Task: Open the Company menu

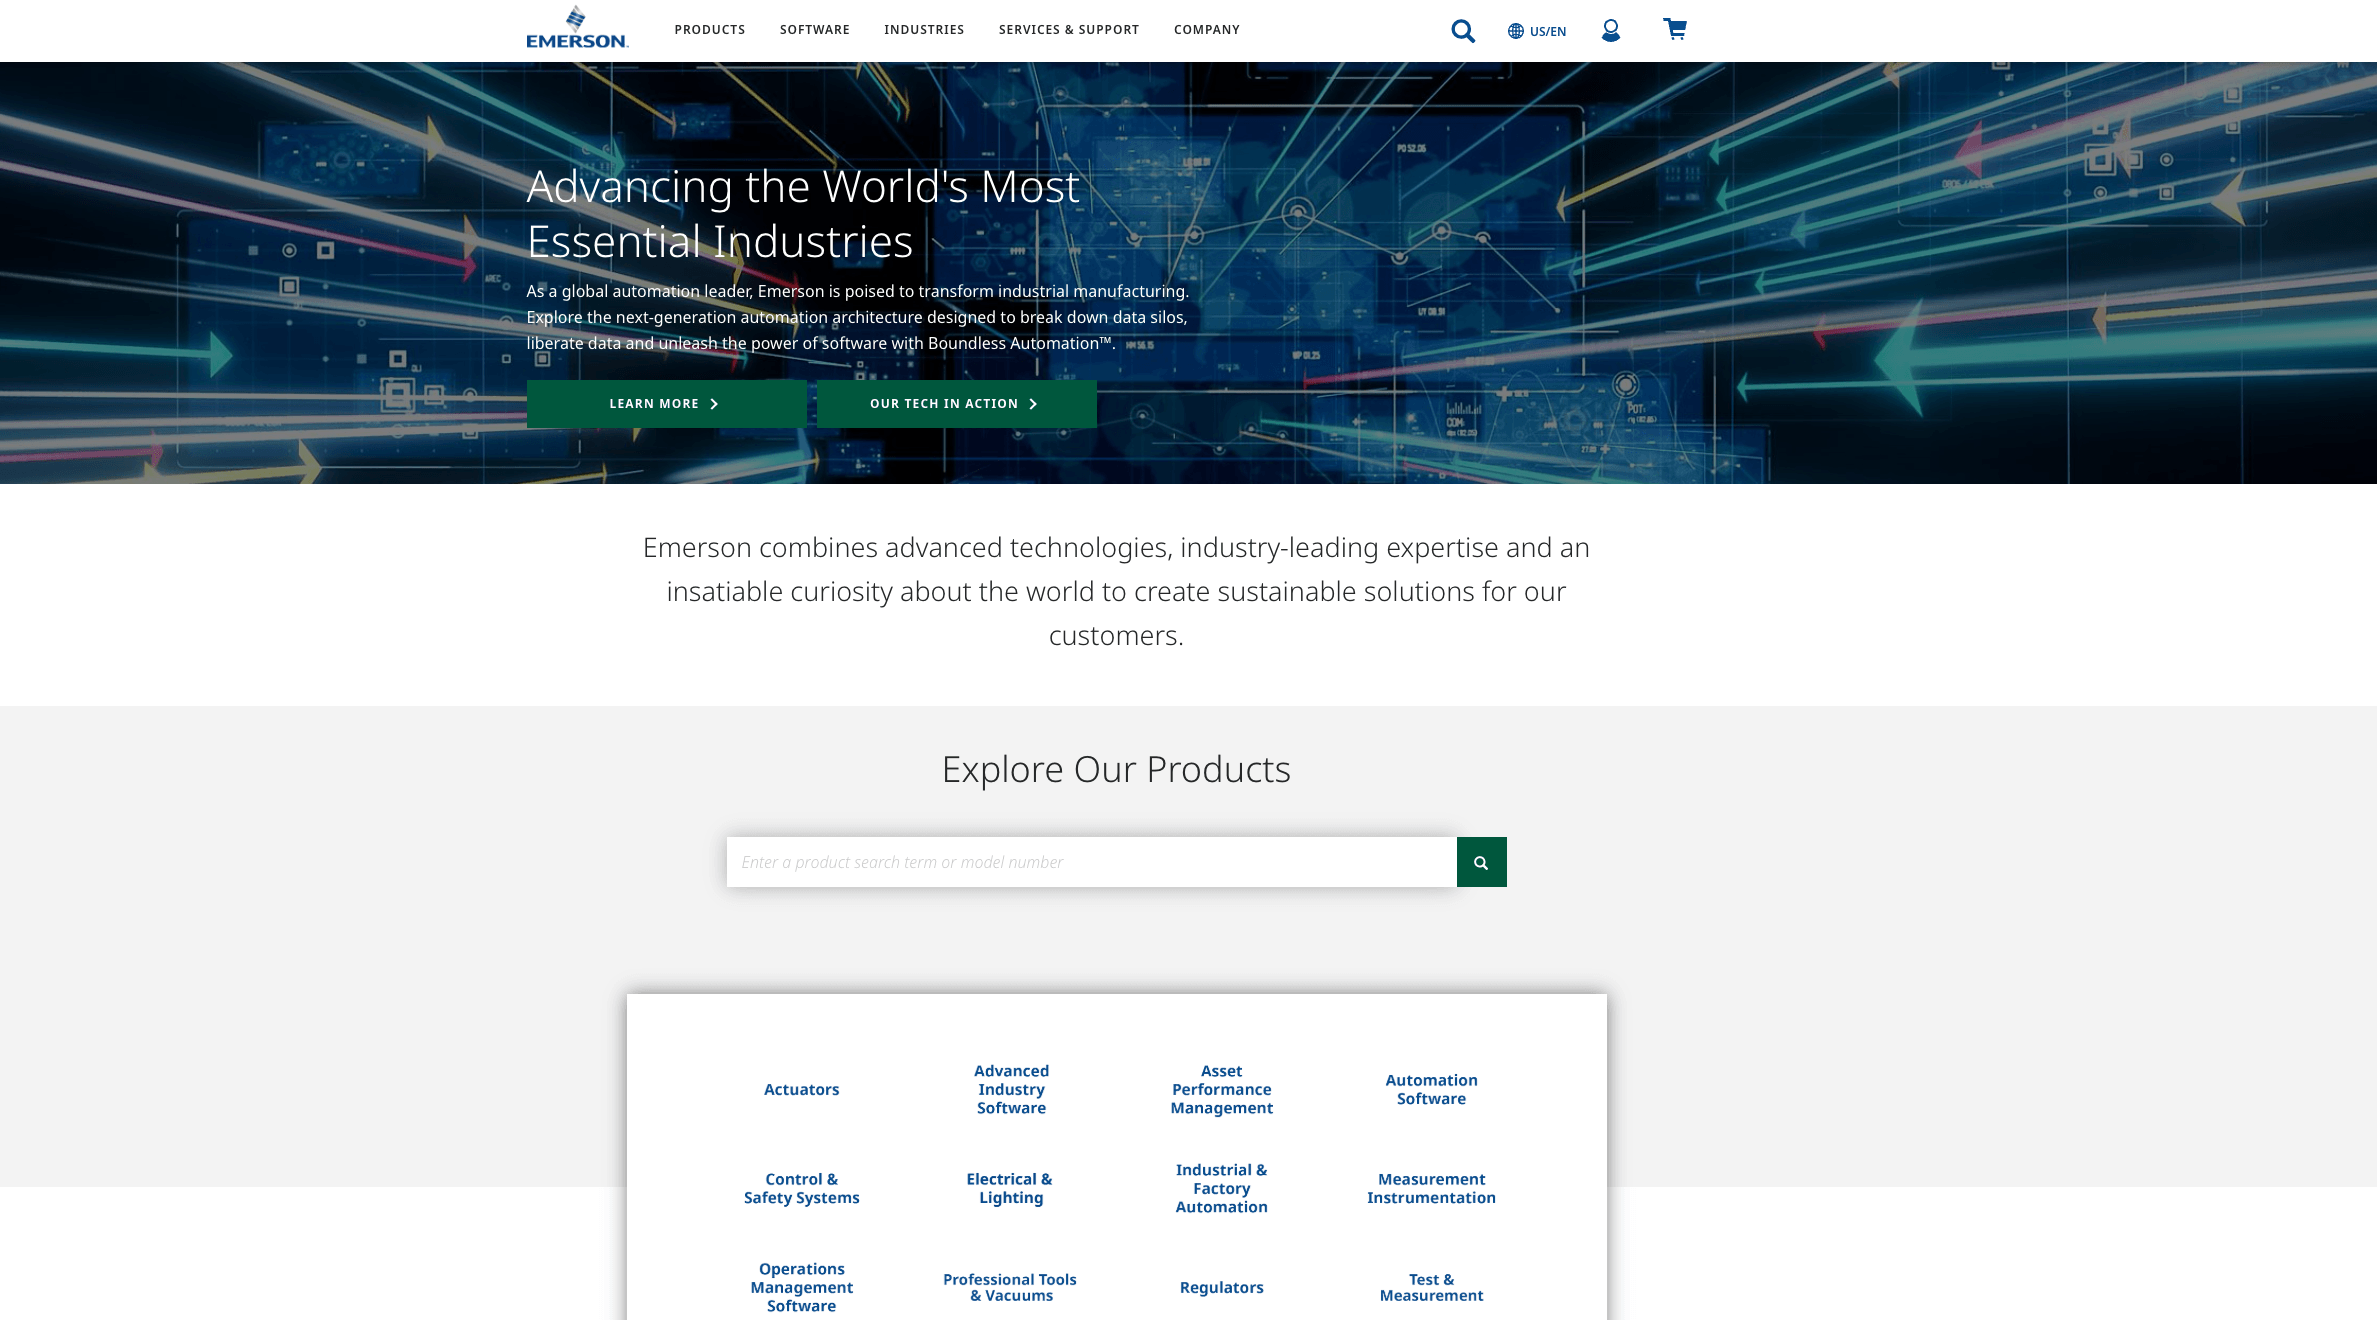Action: [1206, 30]
